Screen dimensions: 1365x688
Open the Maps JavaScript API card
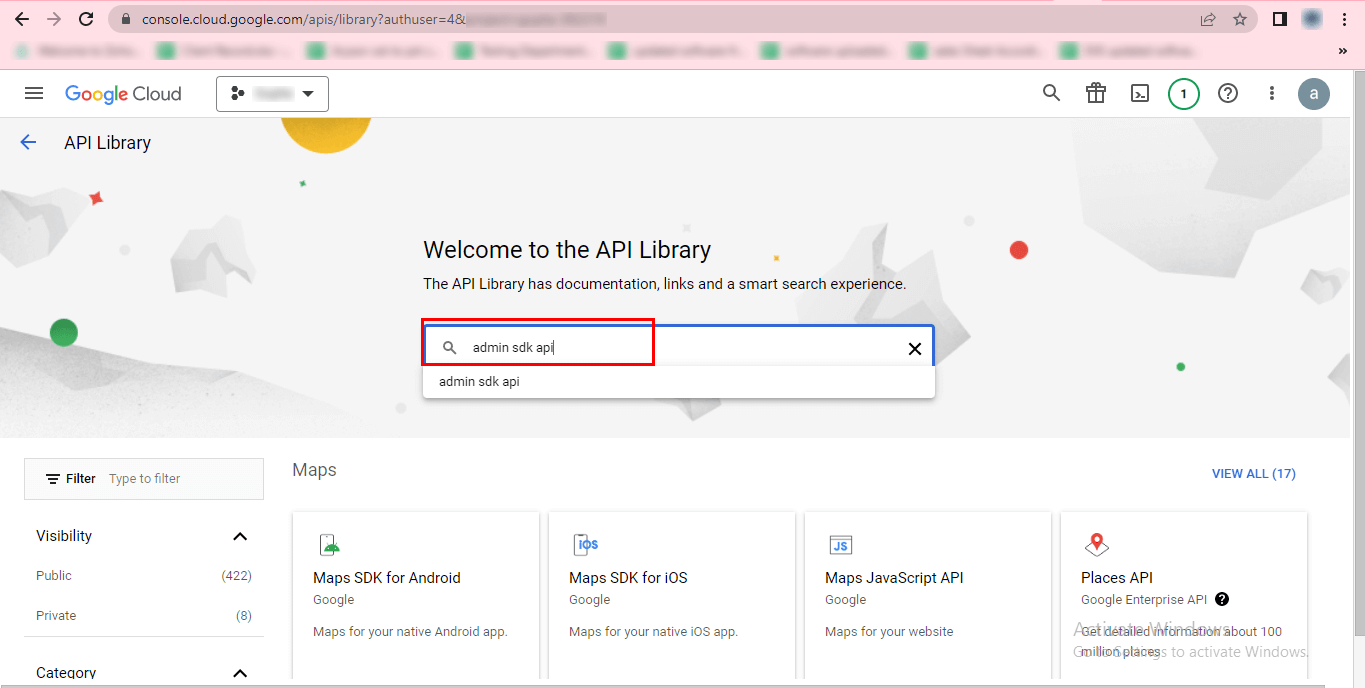tap(928, 596)
